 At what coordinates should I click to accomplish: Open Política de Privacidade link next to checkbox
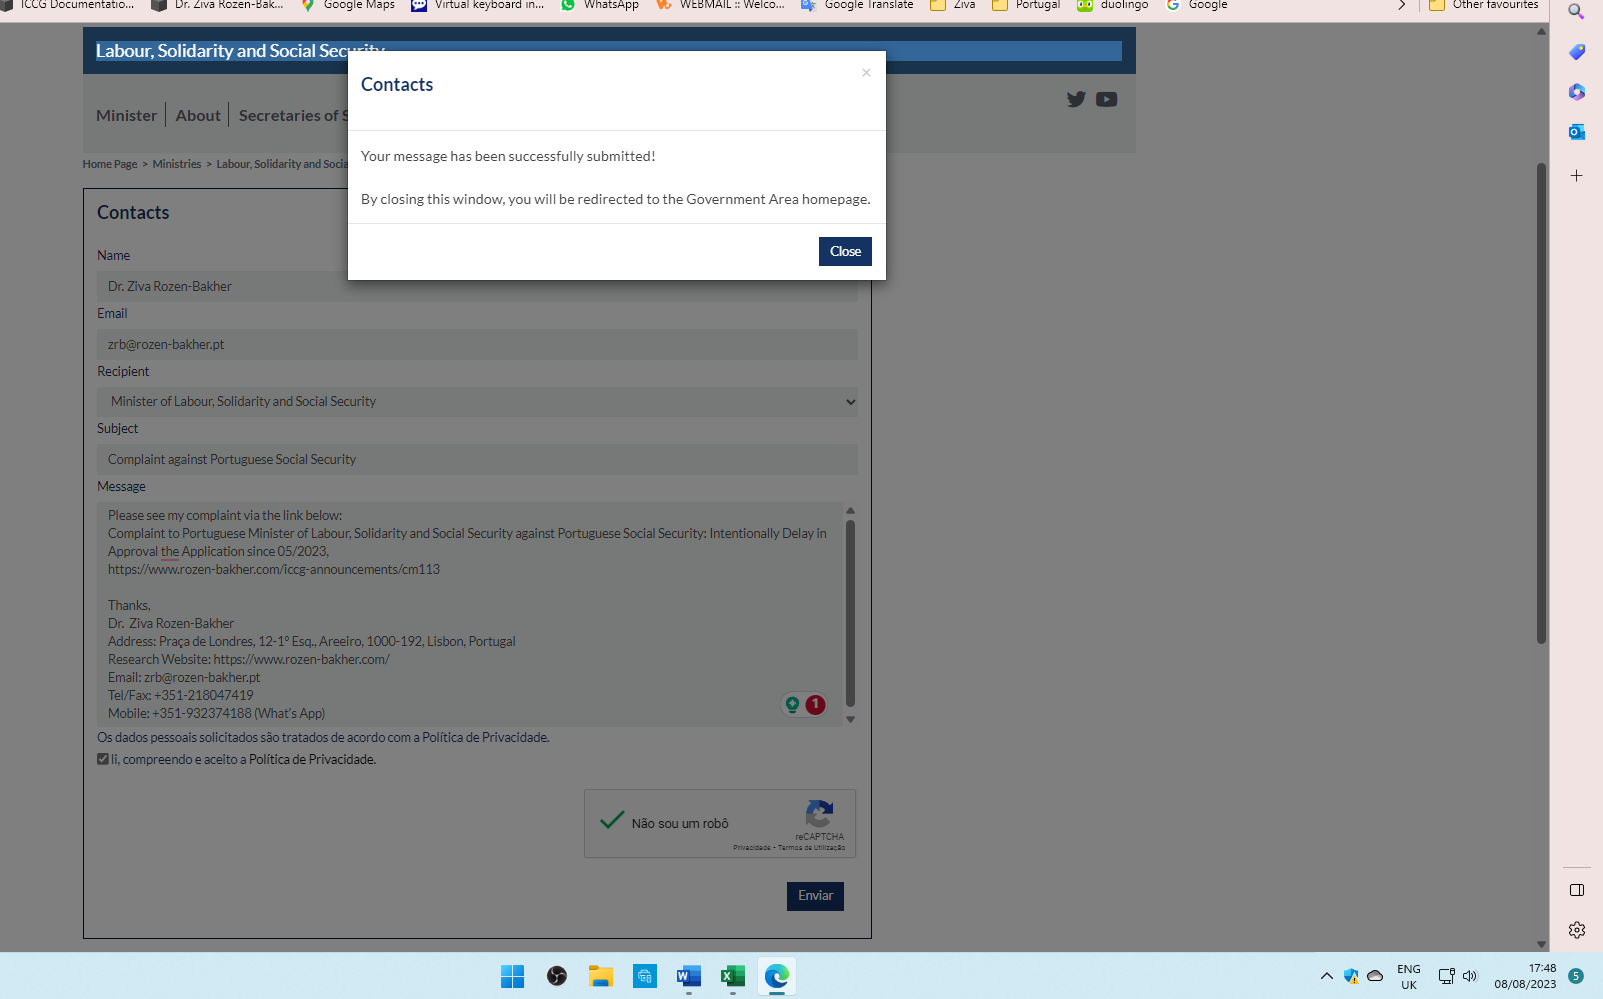pos(312,760)
